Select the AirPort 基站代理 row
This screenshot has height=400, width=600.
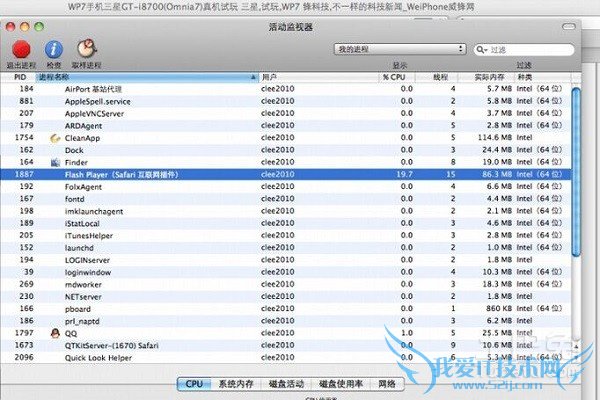tap(285, 89)
